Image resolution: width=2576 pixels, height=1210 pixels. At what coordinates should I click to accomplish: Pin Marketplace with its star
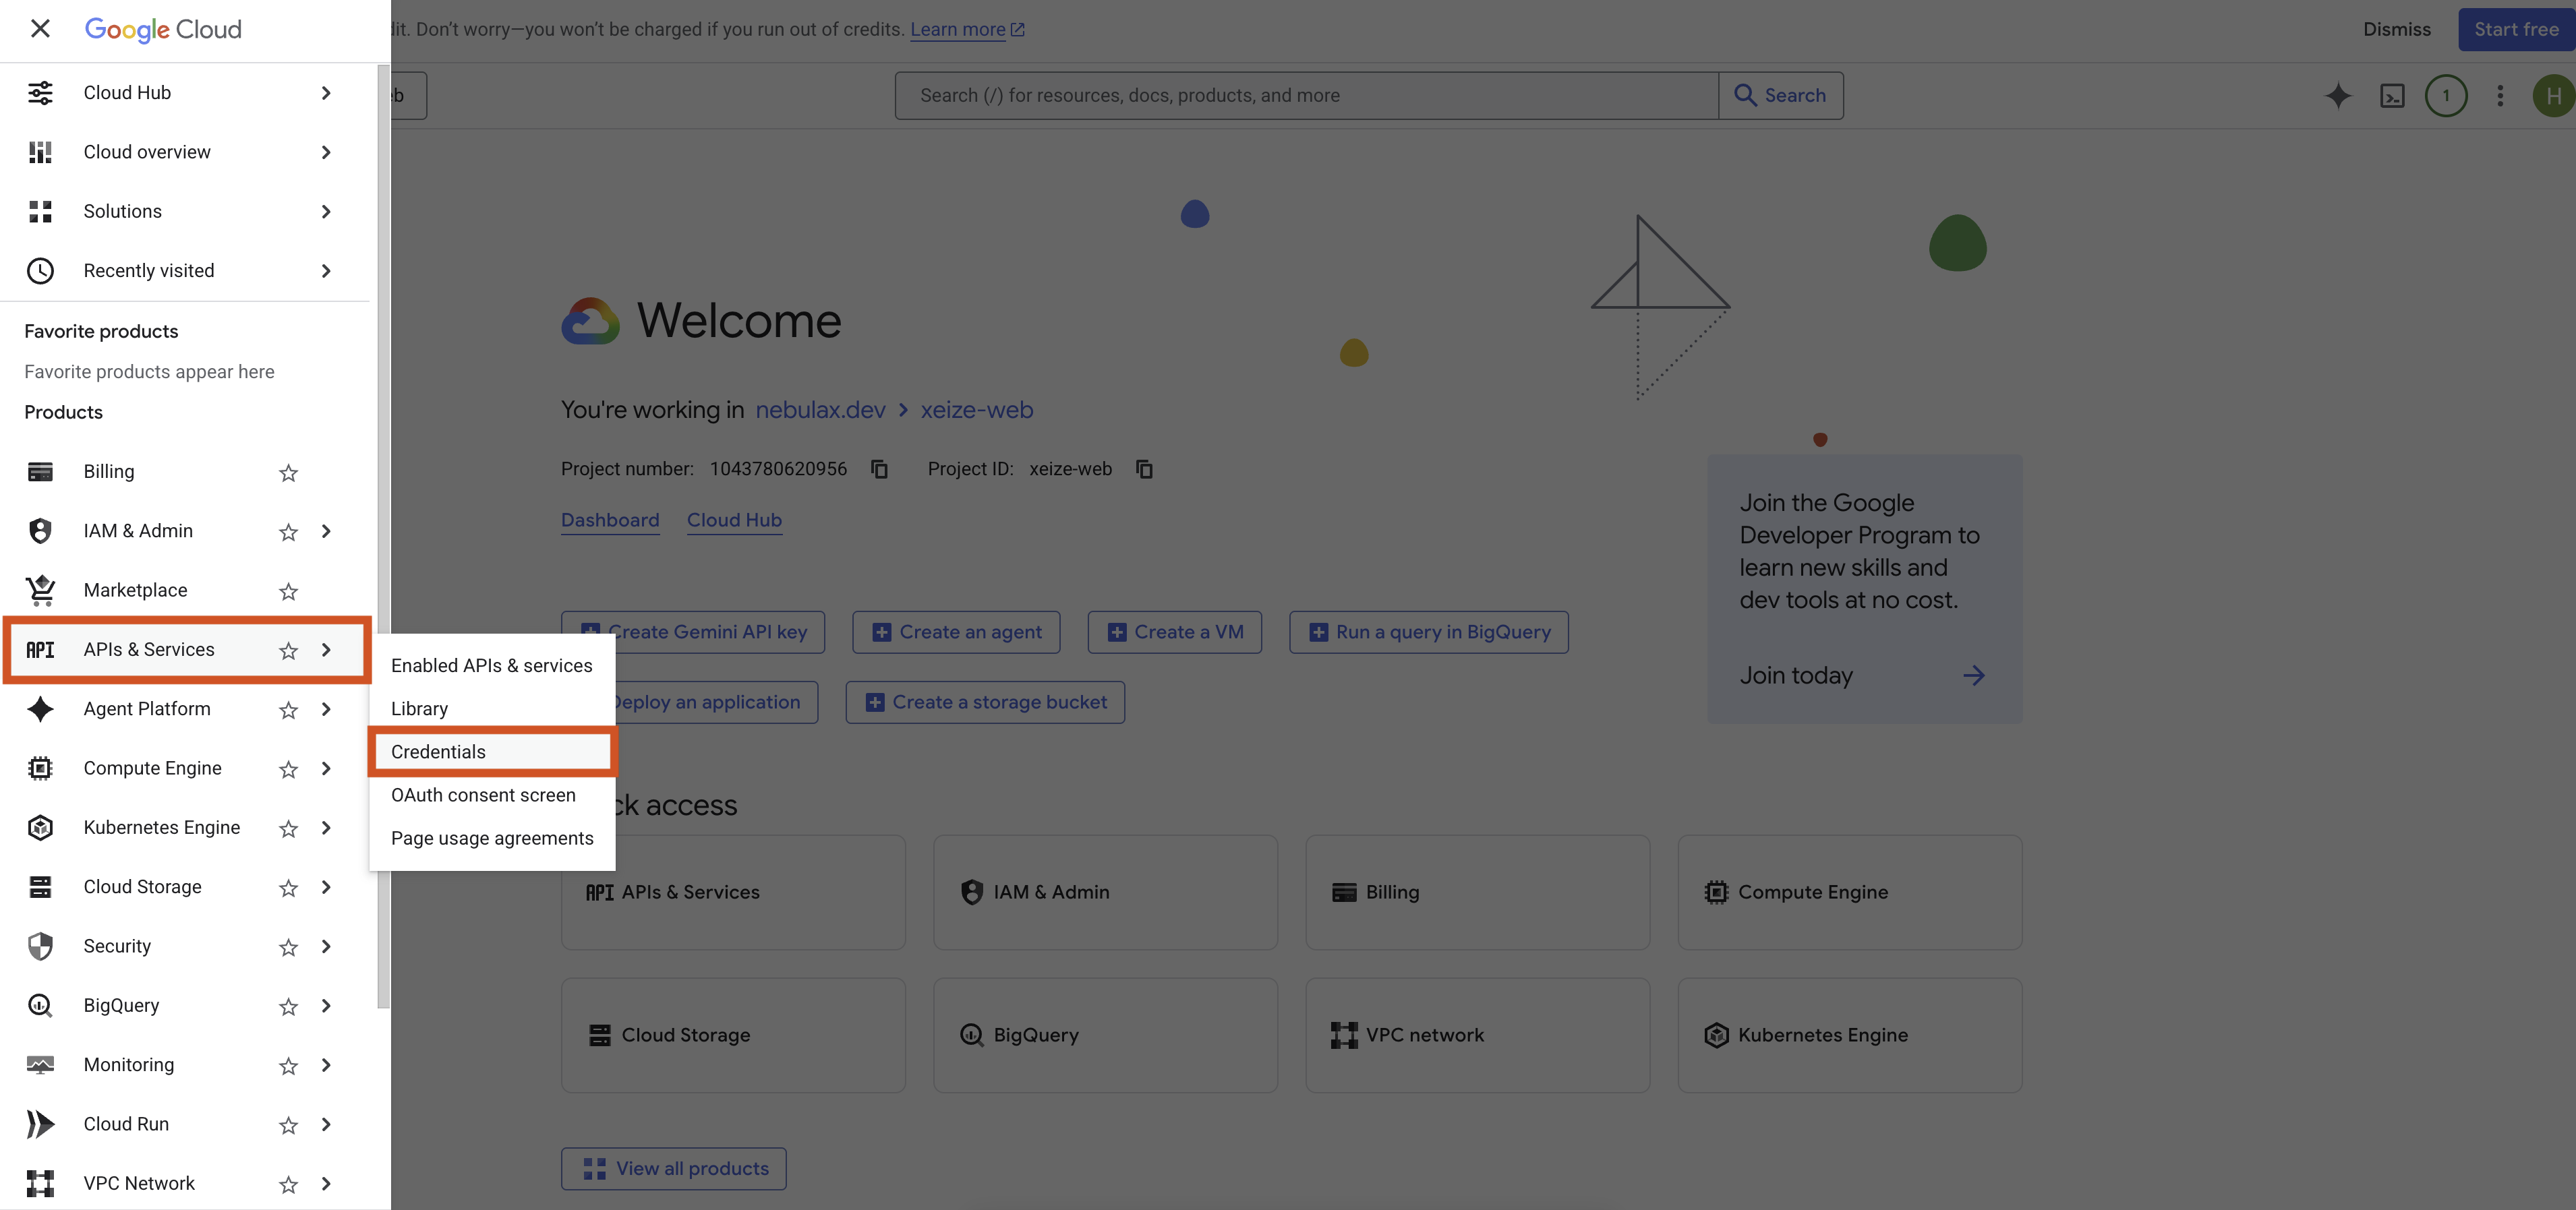(x=288, y=591)
